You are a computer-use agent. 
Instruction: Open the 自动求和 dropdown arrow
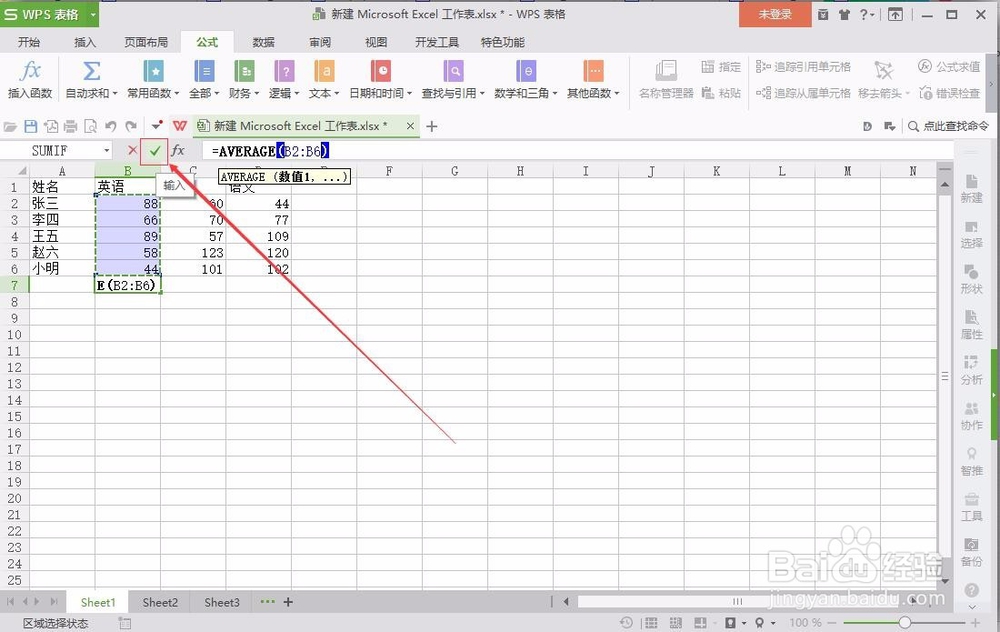point(113,93)
